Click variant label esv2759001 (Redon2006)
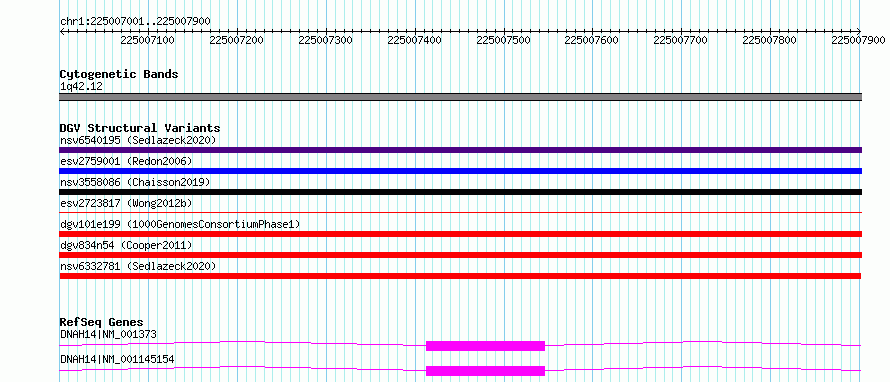 tap(126, 161)
